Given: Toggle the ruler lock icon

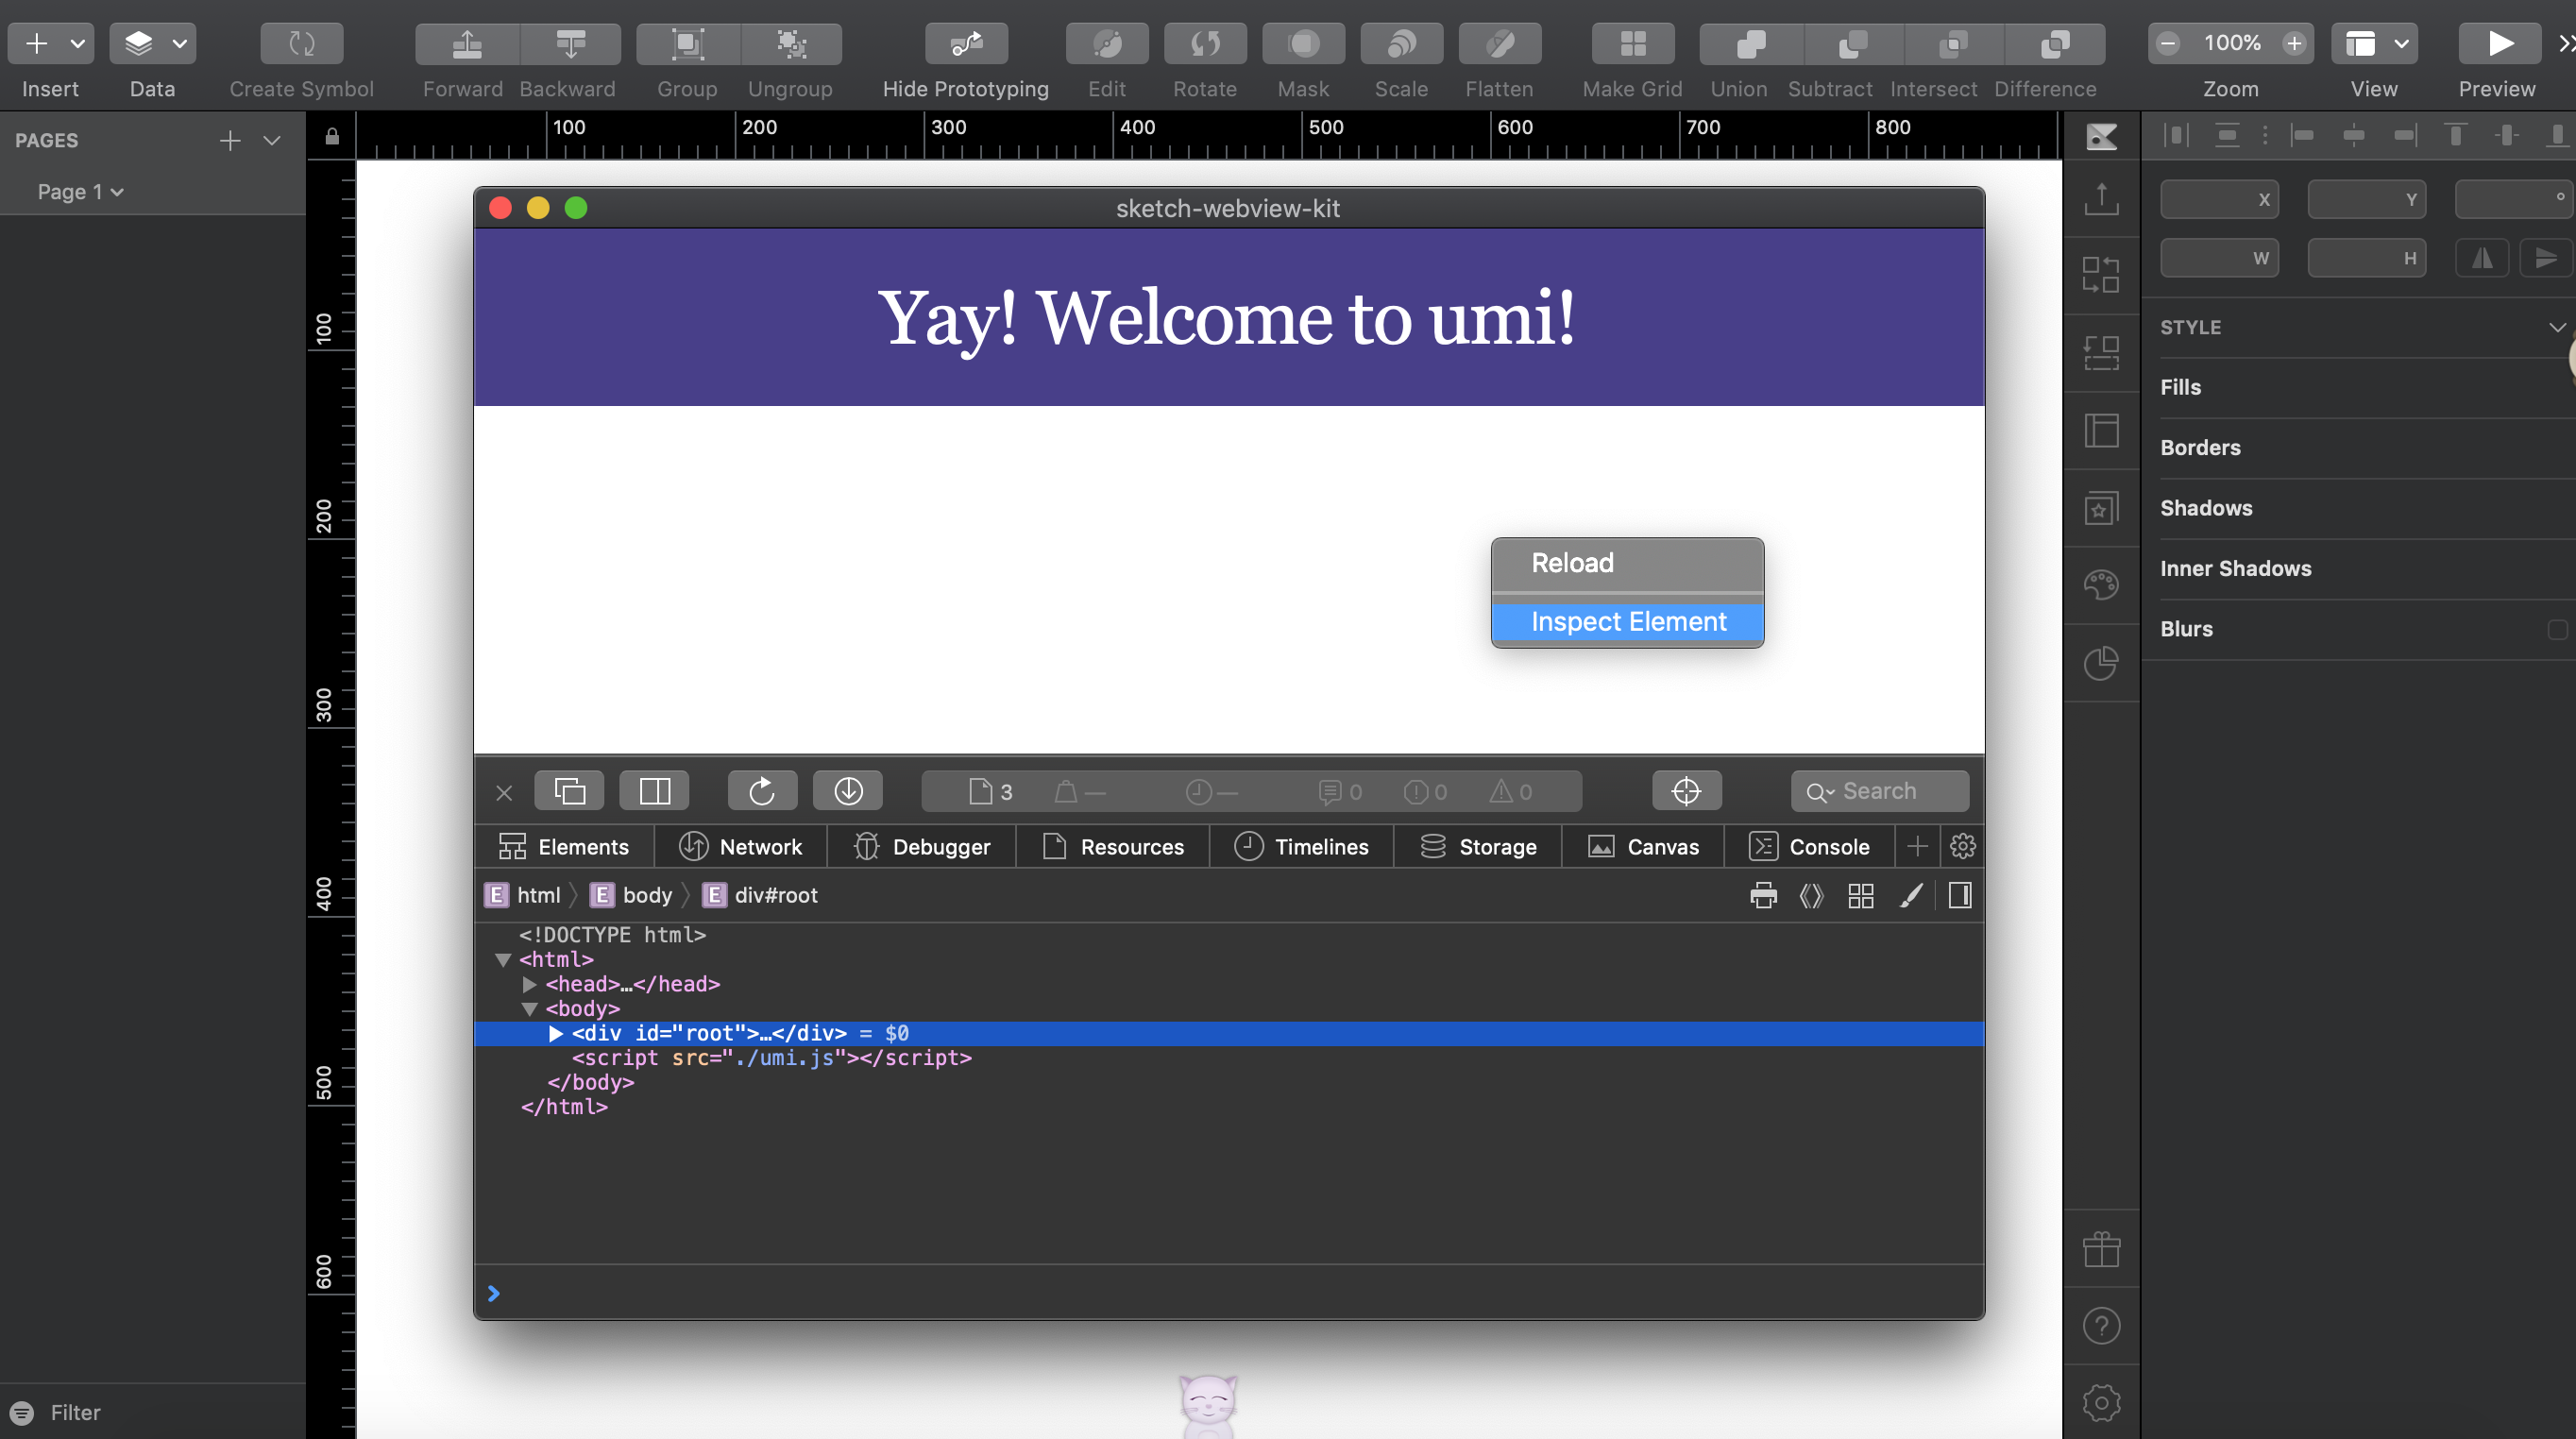Looking at the screenshot, I should coord(332,136).
